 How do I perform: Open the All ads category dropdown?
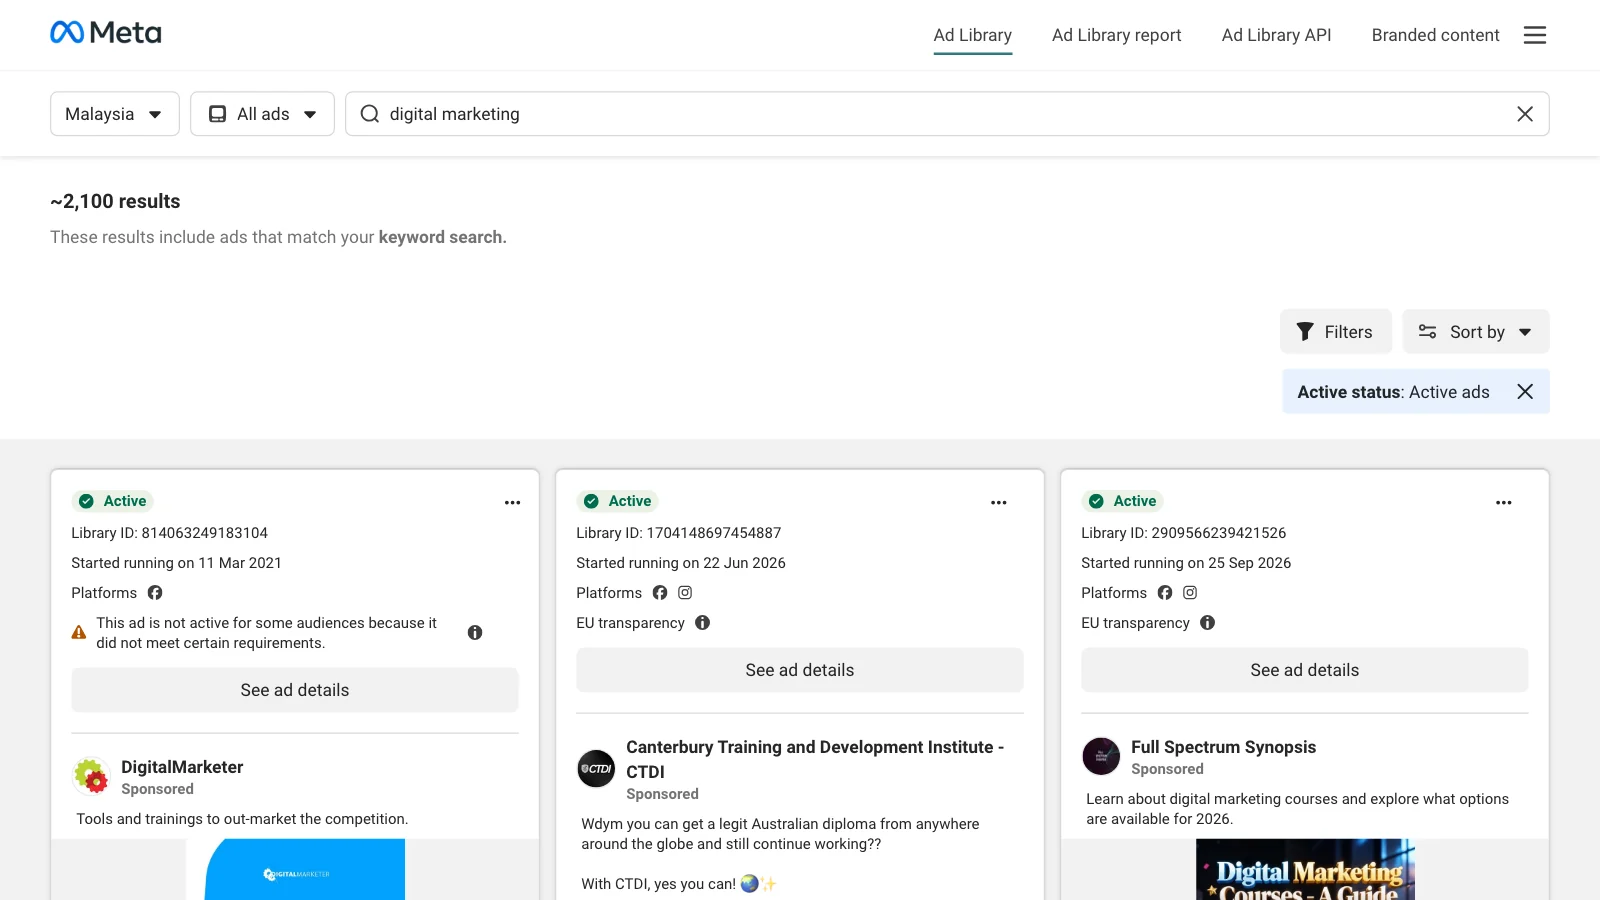pyautogui.click(x=262, y=114)
